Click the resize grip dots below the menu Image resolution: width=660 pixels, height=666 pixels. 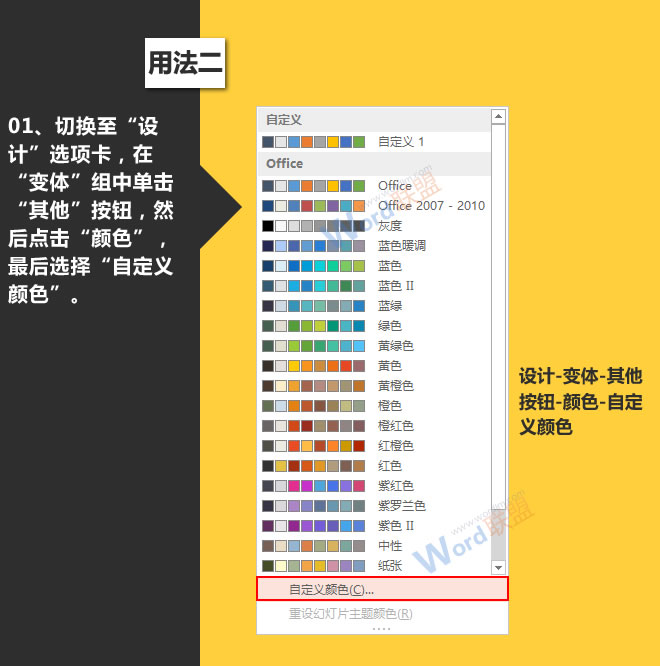[x=382, y=629]
